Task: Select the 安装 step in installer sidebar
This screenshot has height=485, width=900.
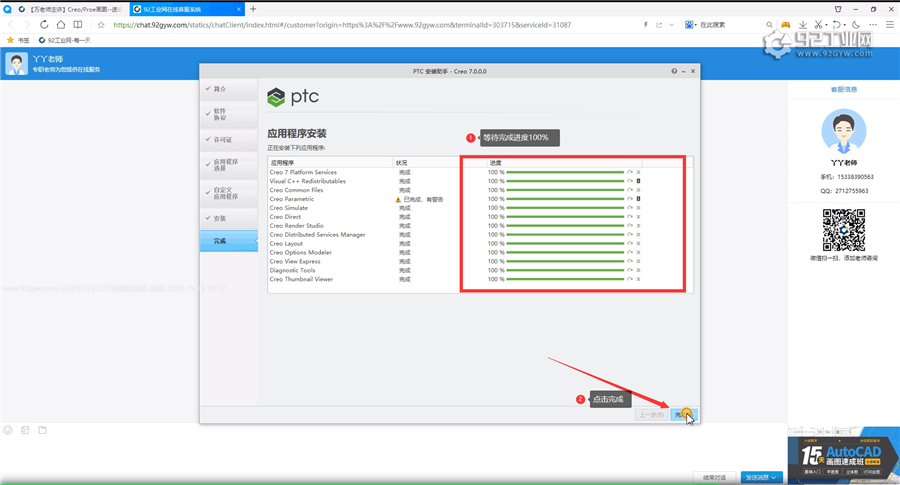Action: click(228, 218)
